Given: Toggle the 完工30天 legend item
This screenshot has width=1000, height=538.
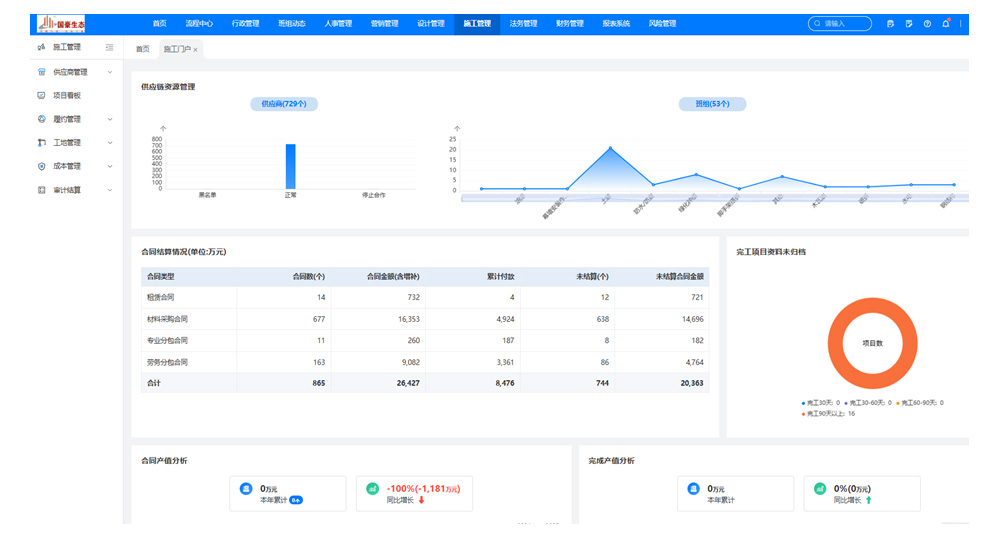Looking at the screenshot, I should tap(822, 403).
